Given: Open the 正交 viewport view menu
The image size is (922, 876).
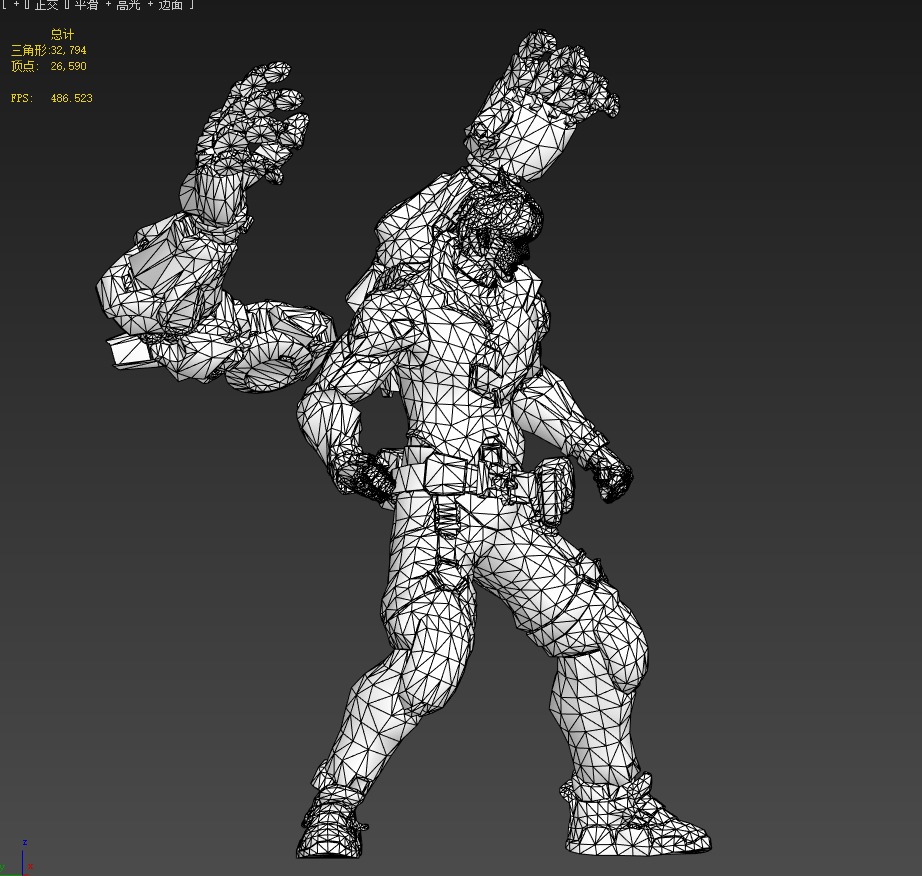Looking at the screenshot, I should point(46,5).
